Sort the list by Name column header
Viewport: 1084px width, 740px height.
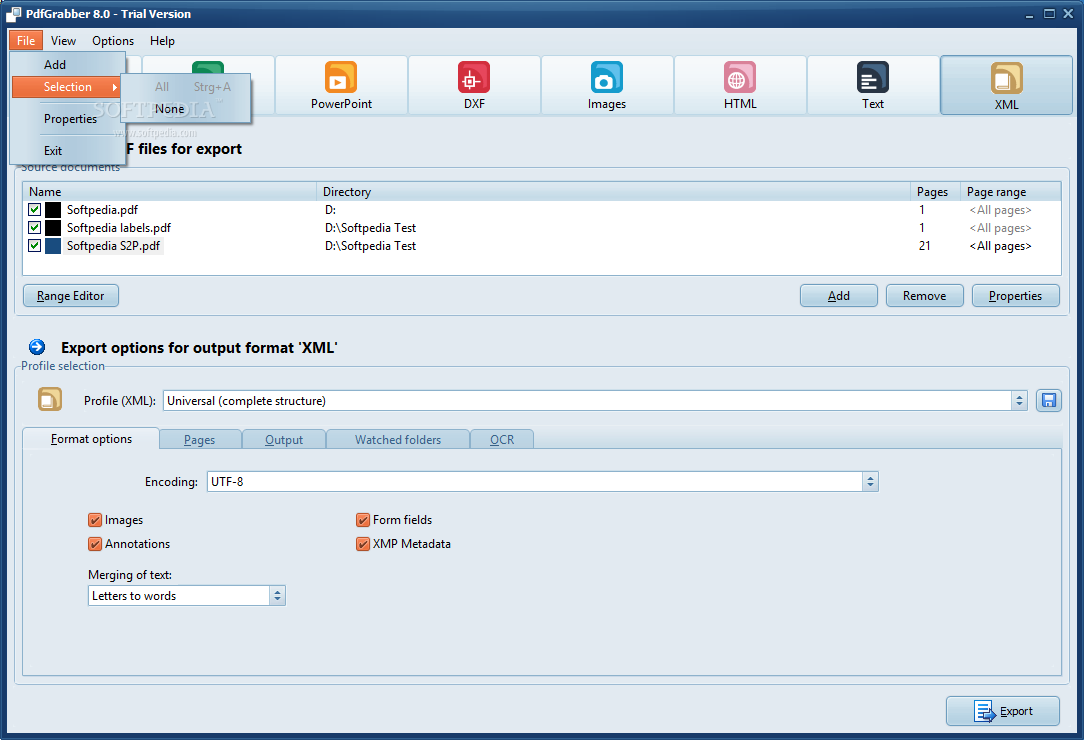click(170, 192)
